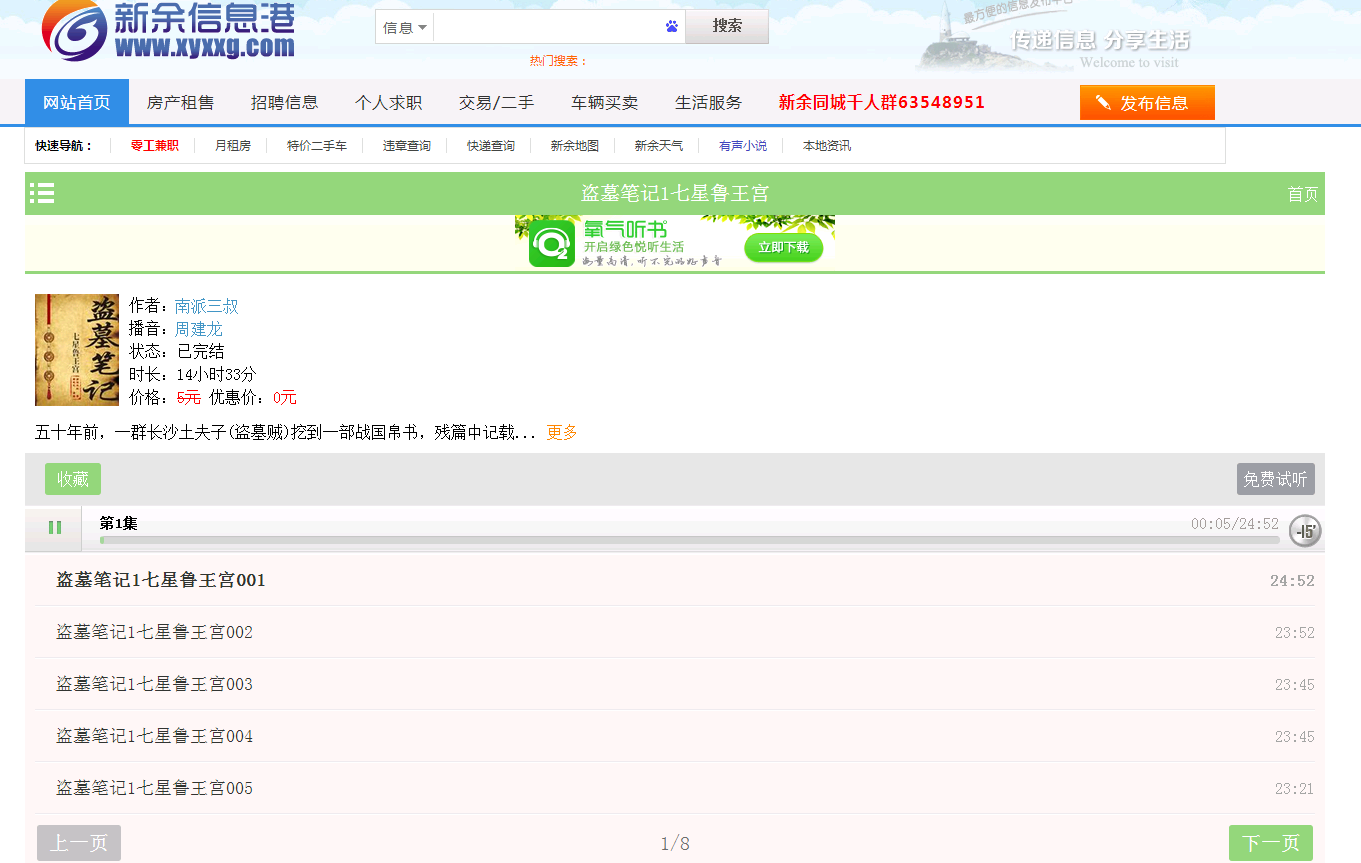1361x863 pixels.
Task: Play episode 盗墓笔记1七星鲁王宫003
Action: tap(154, 684)
